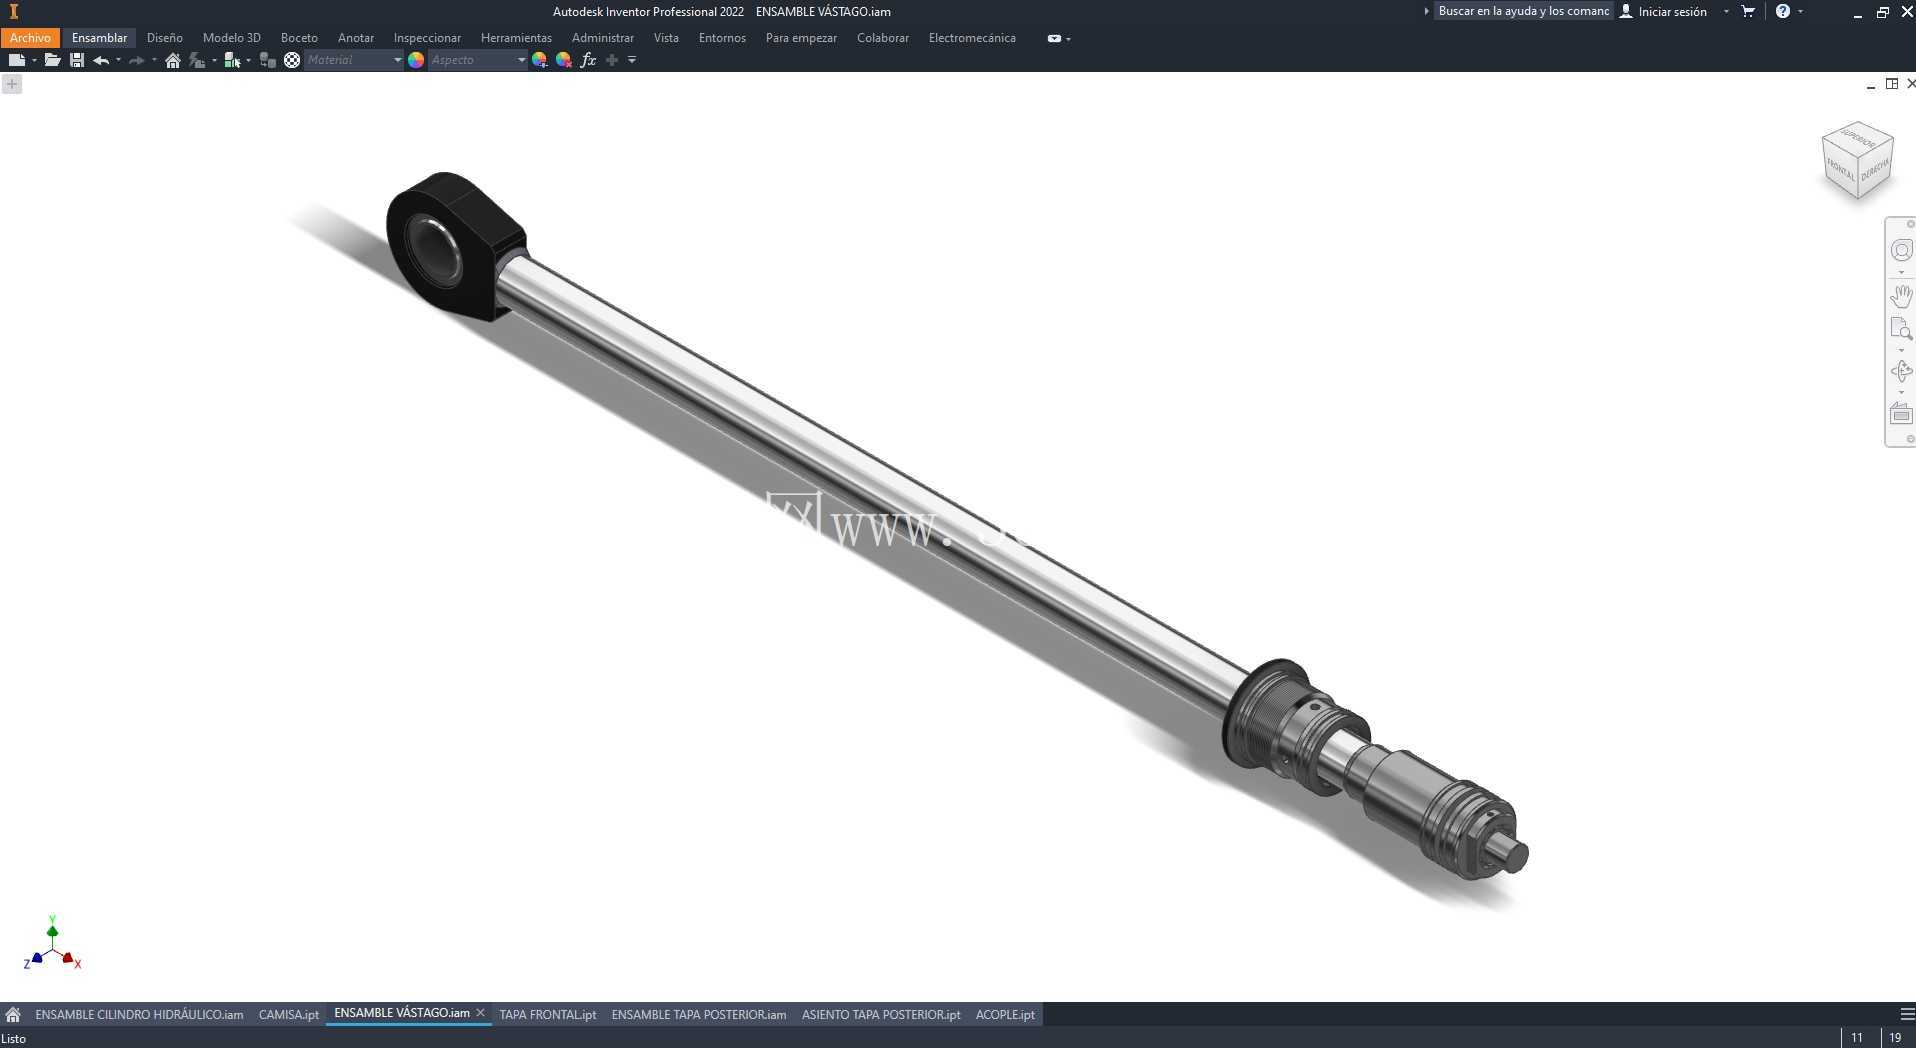Toggle the ribbon display mode button
This screenshot has width=1916, height=1048.
1054,38
